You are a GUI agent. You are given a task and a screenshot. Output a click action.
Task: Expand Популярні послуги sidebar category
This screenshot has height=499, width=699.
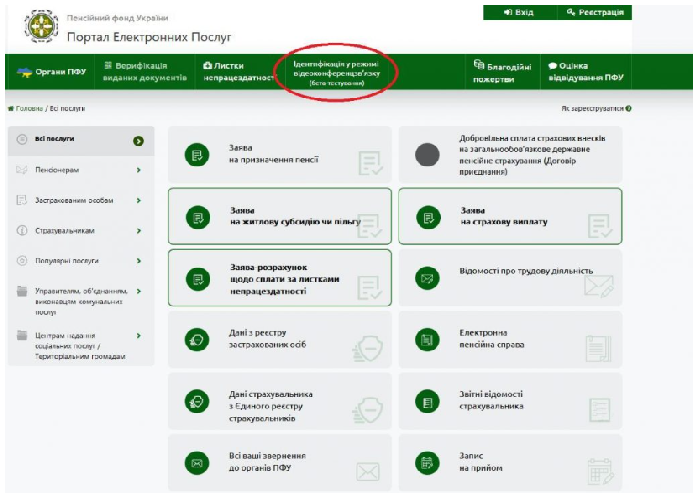[x=138, y=261]
